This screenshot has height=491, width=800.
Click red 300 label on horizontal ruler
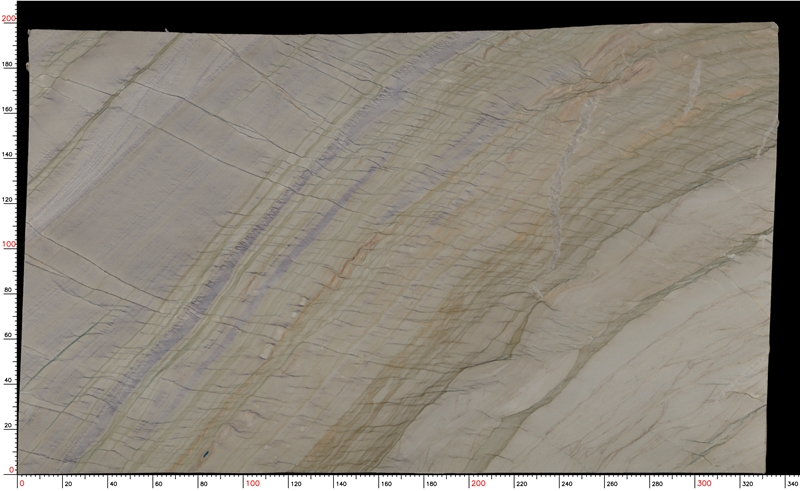[704, 483]
